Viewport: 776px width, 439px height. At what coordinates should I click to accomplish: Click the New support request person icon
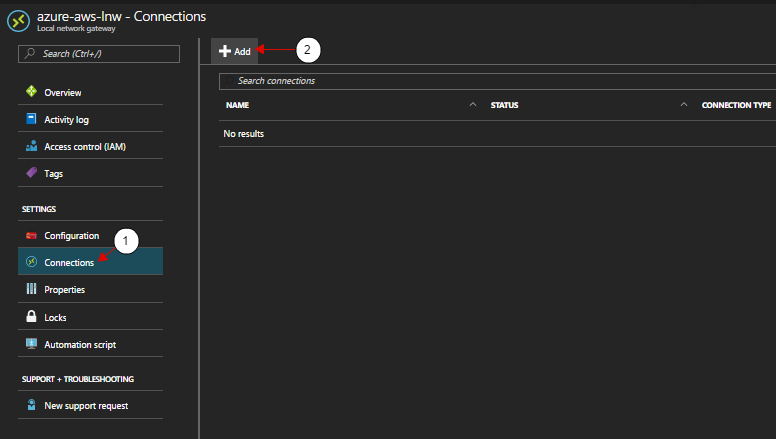[x=31, y=405]
